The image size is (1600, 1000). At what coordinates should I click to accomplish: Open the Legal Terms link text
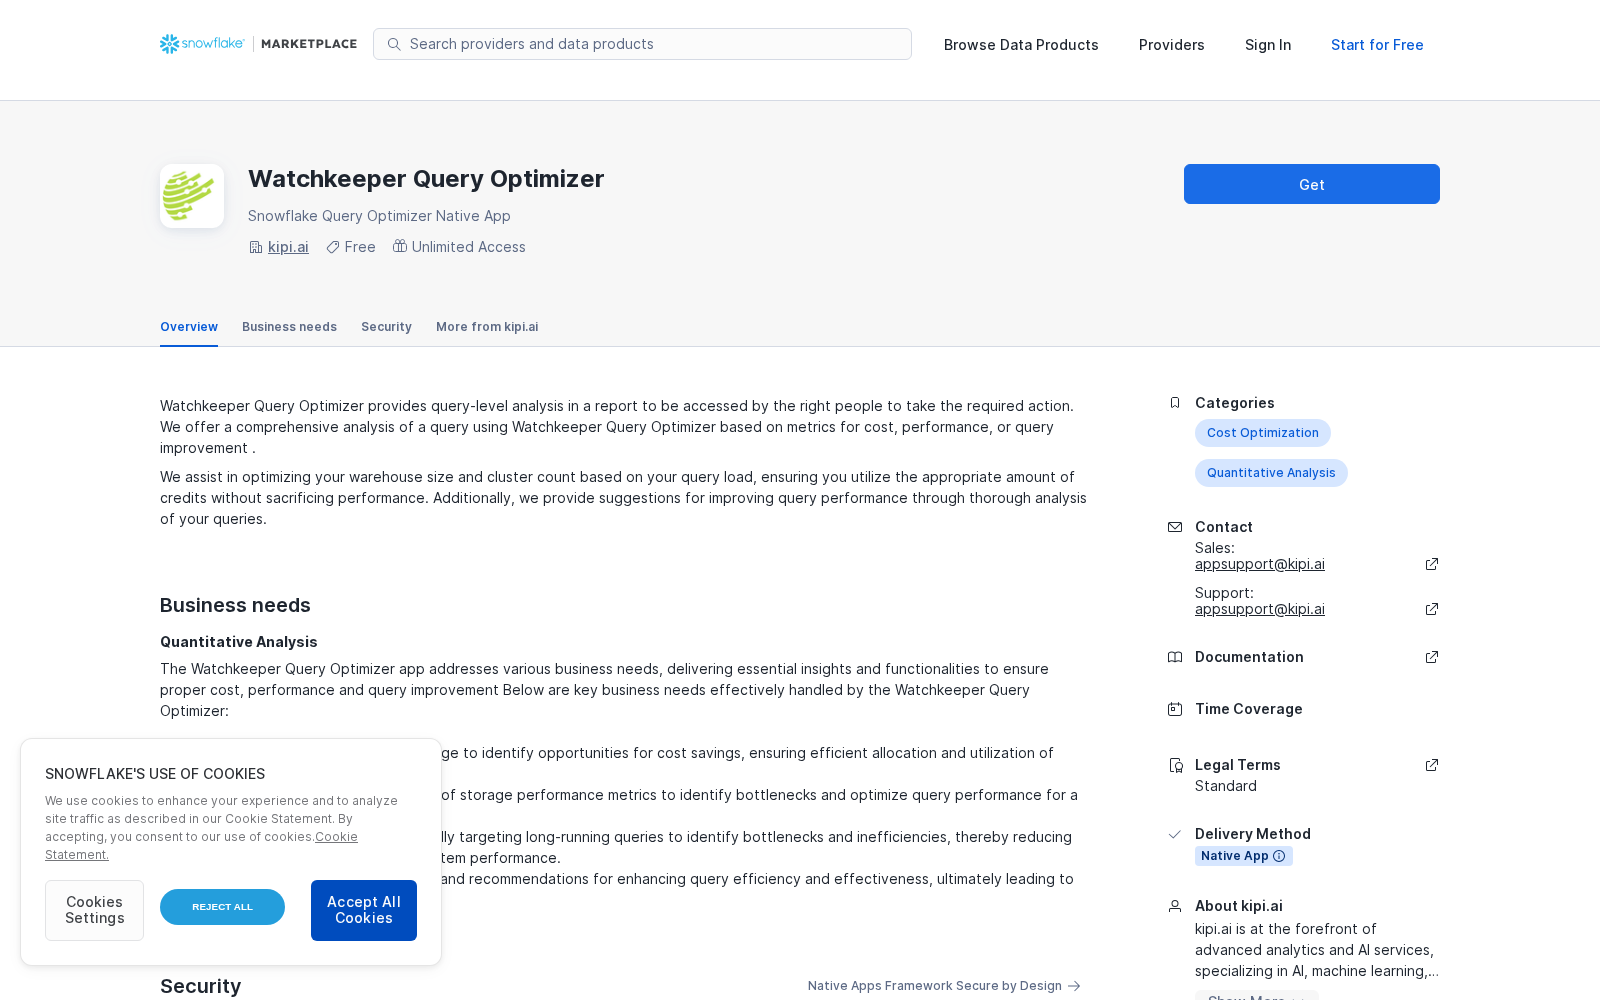coord(1238,765)
